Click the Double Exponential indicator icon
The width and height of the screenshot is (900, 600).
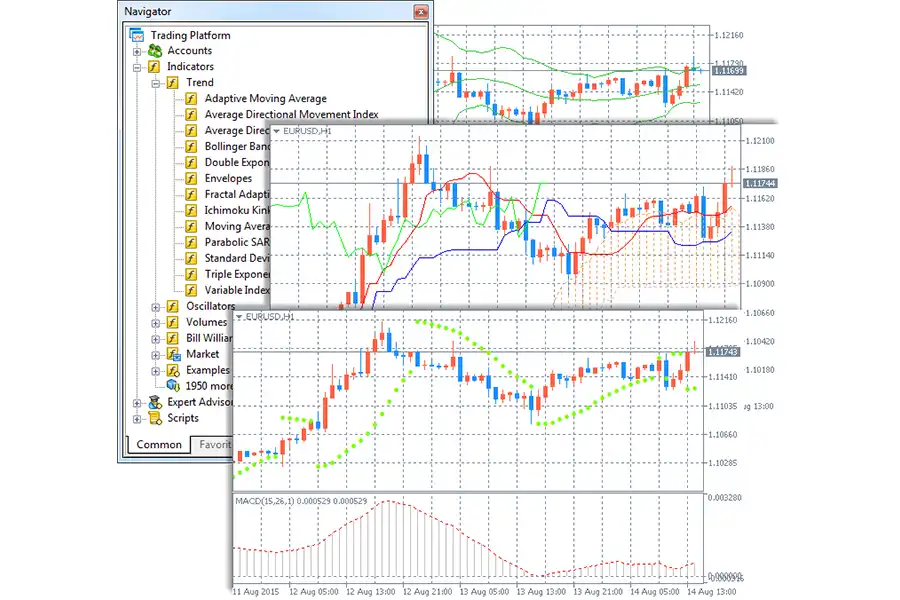pyautogui.click(x=191, y=162)
